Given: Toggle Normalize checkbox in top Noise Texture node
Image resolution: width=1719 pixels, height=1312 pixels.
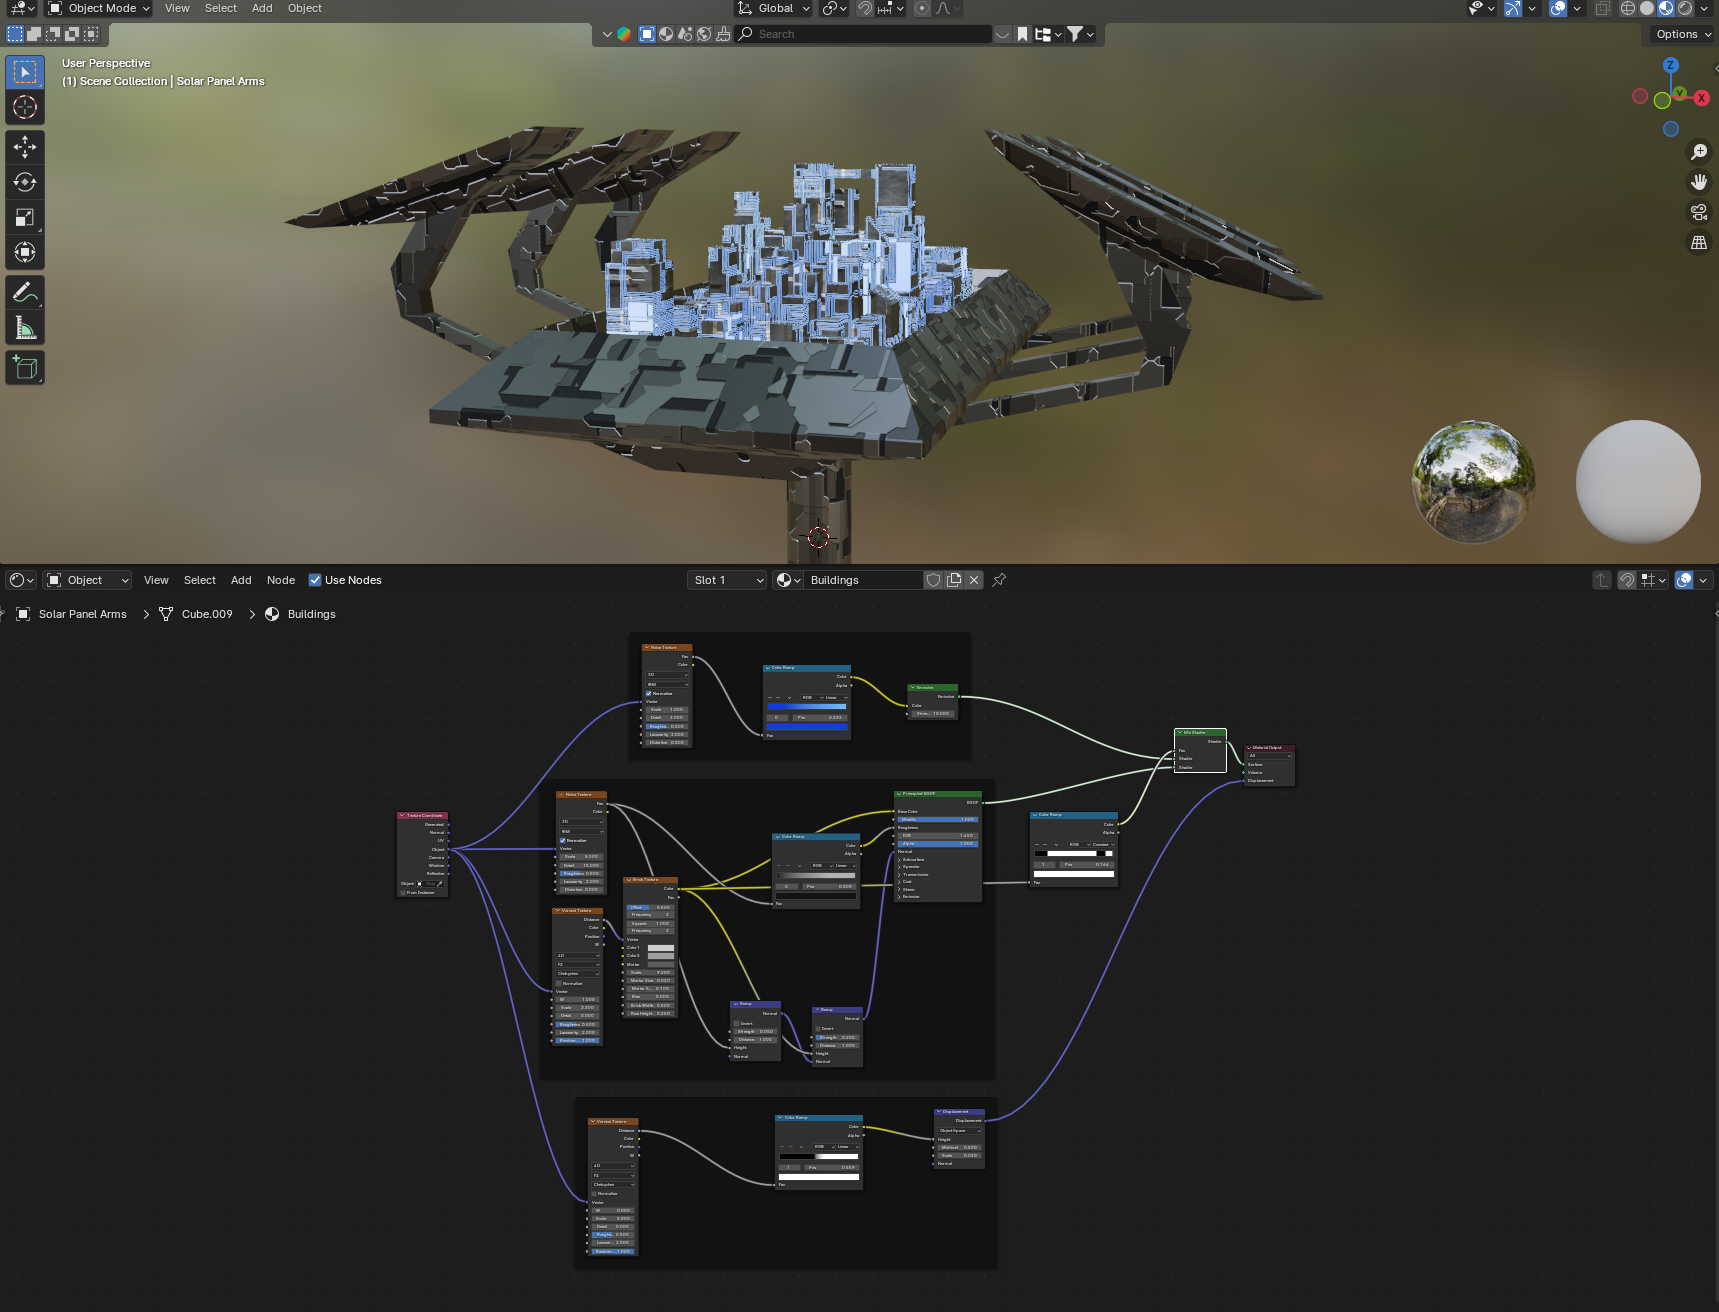Looking at the screenshot, I should click(649, 693).
